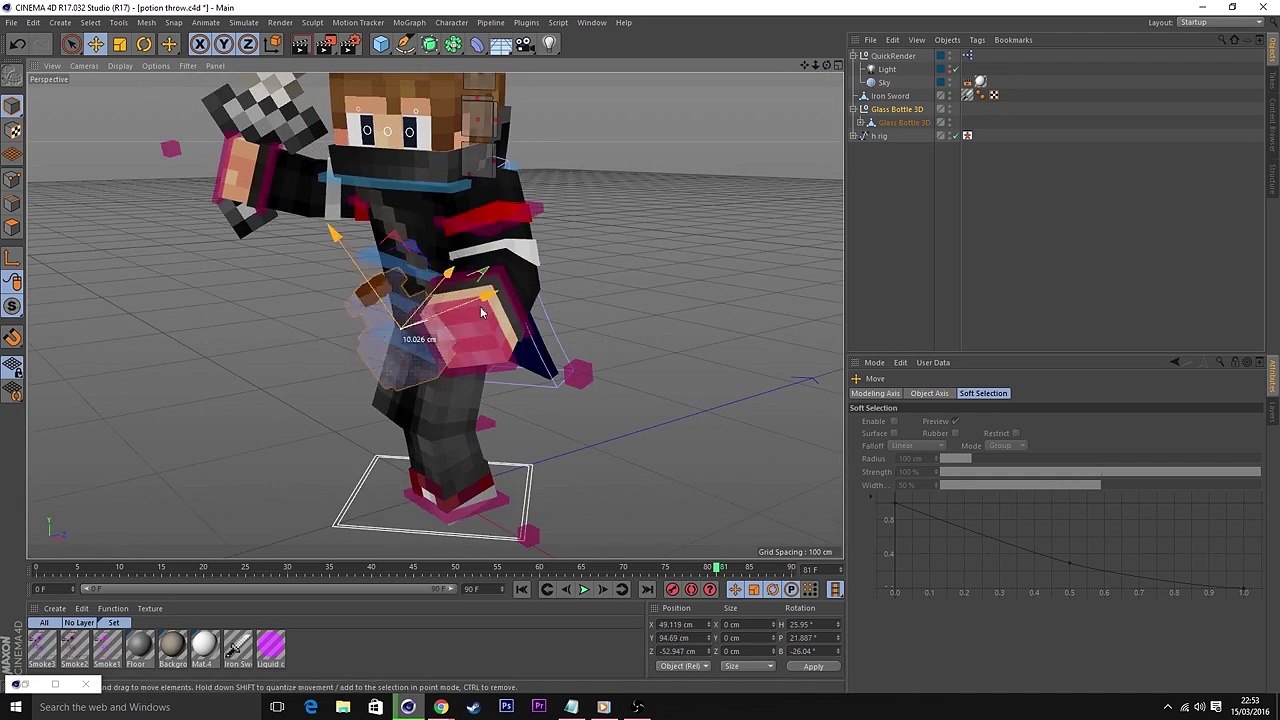Image resolution: width=1280 pixels, height=720 pixels.
Task: Click the green timeline playhead marker
Action: pos(716,568)
